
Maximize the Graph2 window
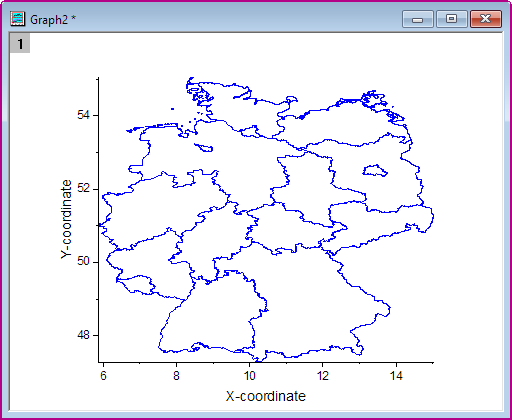pyautogui.click(x=452, y=19)
